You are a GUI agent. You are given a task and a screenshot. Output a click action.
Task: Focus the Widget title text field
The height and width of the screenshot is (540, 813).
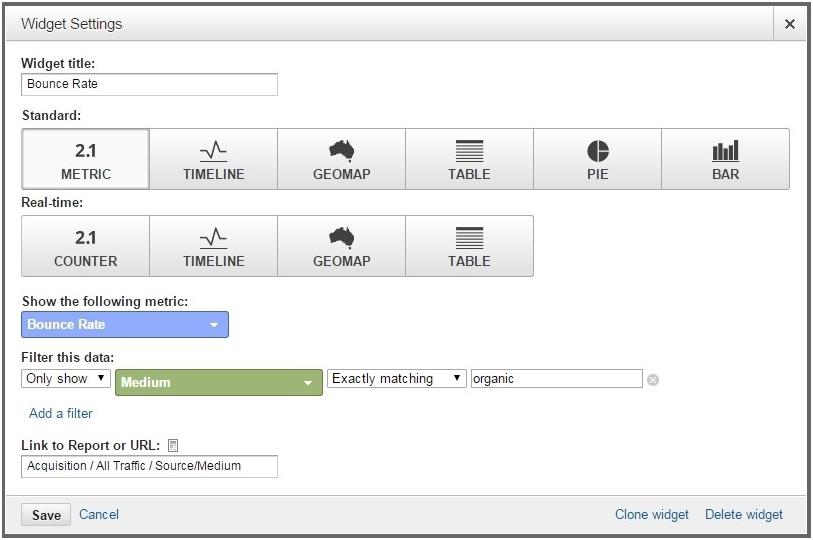coord(149,85)
